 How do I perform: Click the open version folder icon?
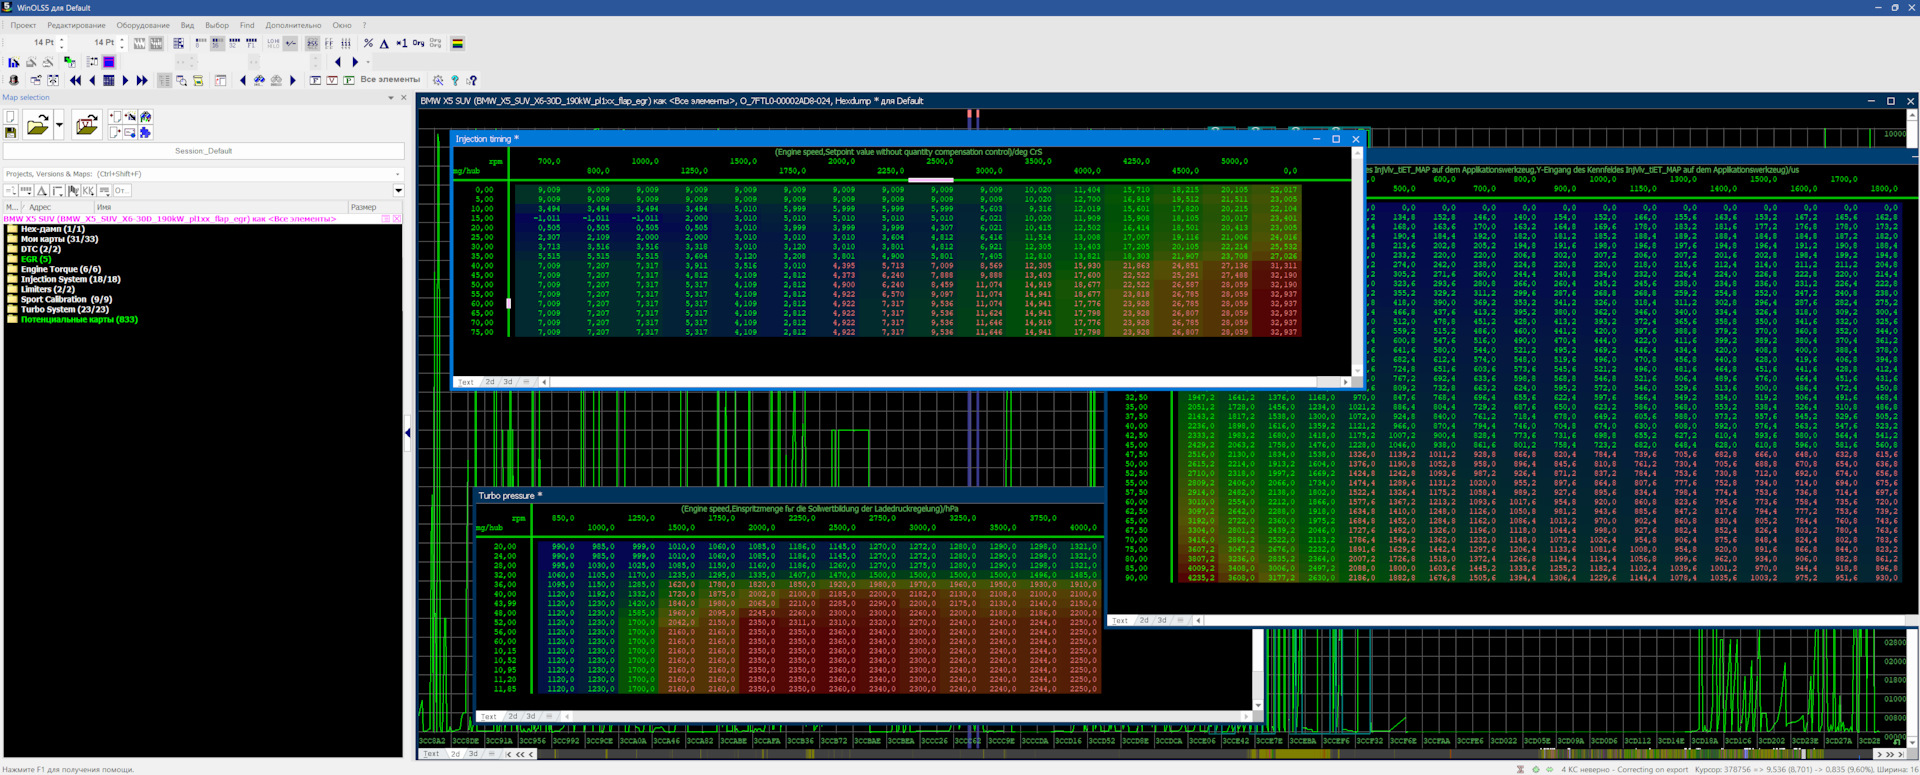[x=87, y=125]
